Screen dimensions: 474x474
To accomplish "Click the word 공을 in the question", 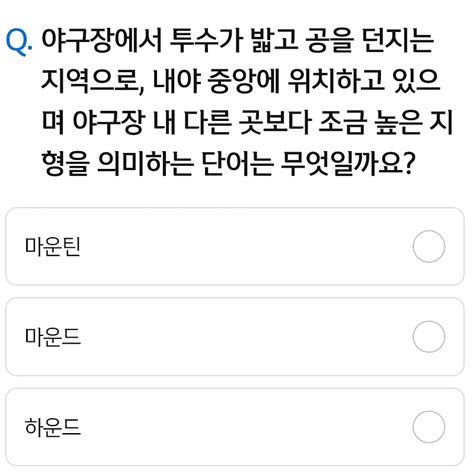I will tap(329, 41).
